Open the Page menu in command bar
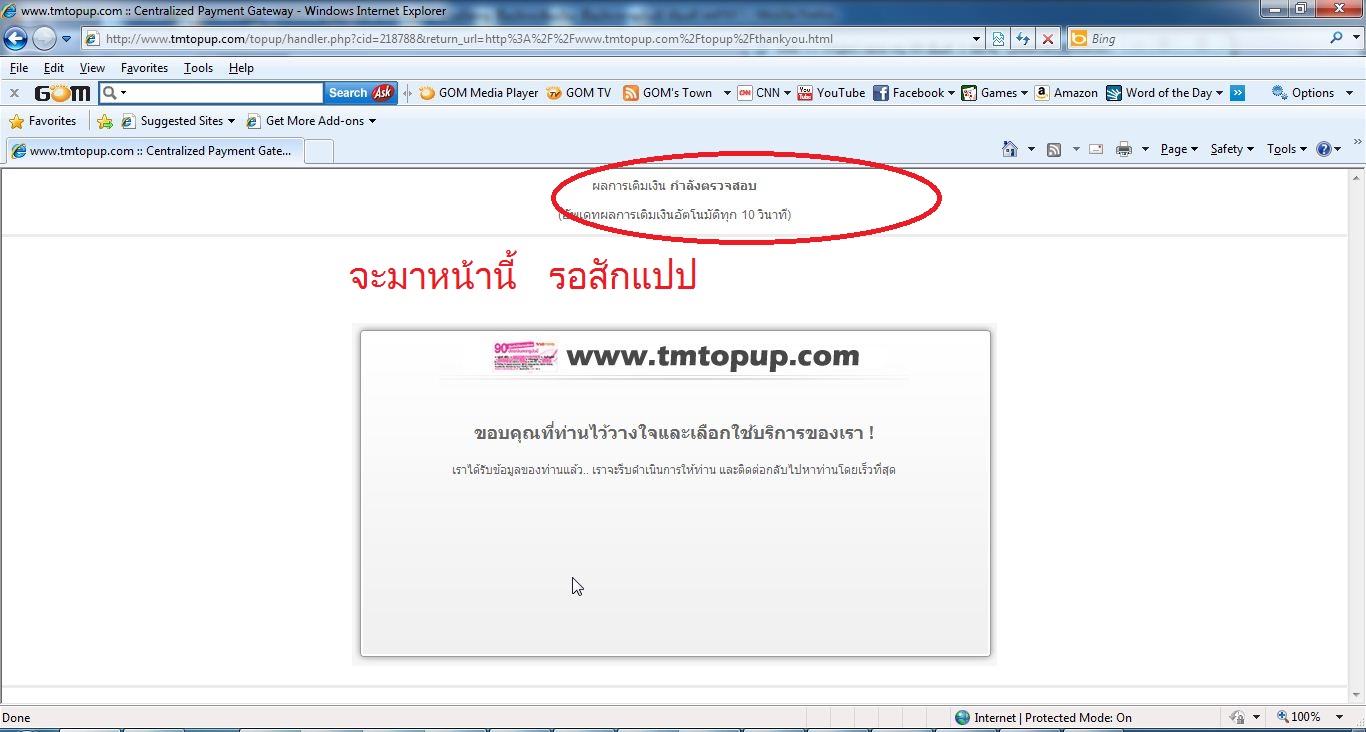Viewport: 1366px width, 732px height. point(1179,149)
